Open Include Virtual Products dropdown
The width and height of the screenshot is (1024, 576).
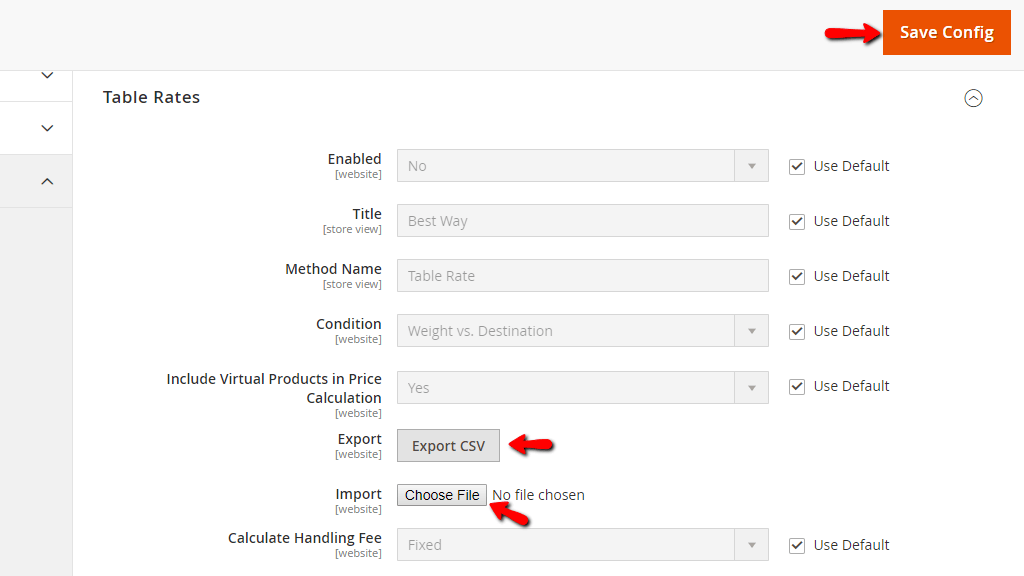tap(583, 387)
